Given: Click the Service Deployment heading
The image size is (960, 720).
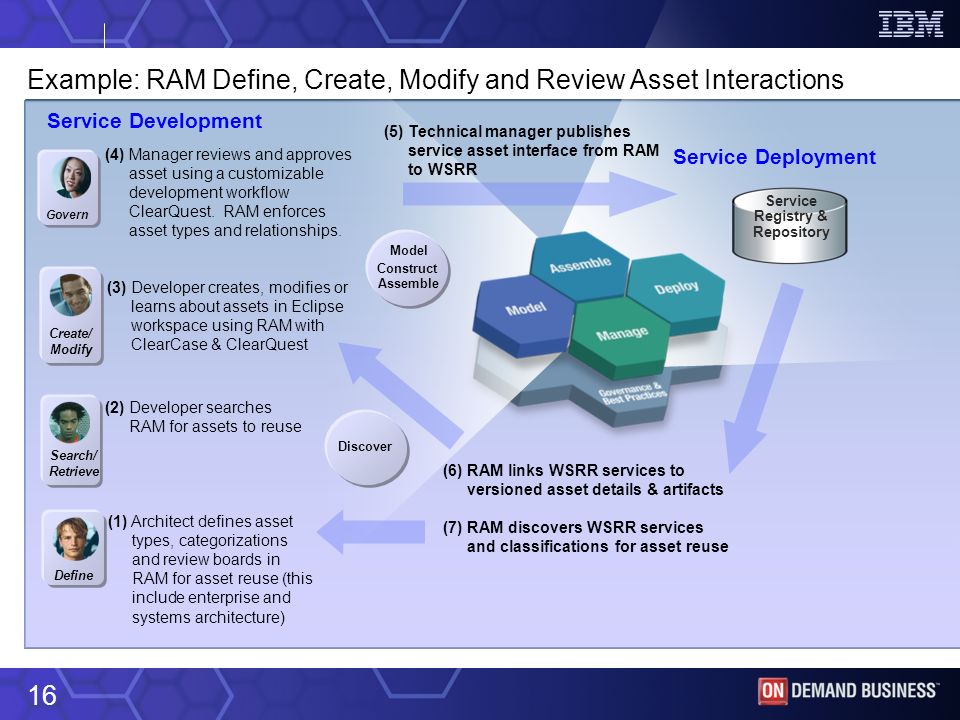Looking at the screenshot, I should (x=774, y=157).
